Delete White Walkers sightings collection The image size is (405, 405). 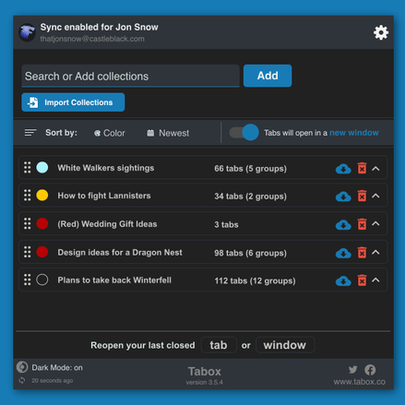pos(362,168)
